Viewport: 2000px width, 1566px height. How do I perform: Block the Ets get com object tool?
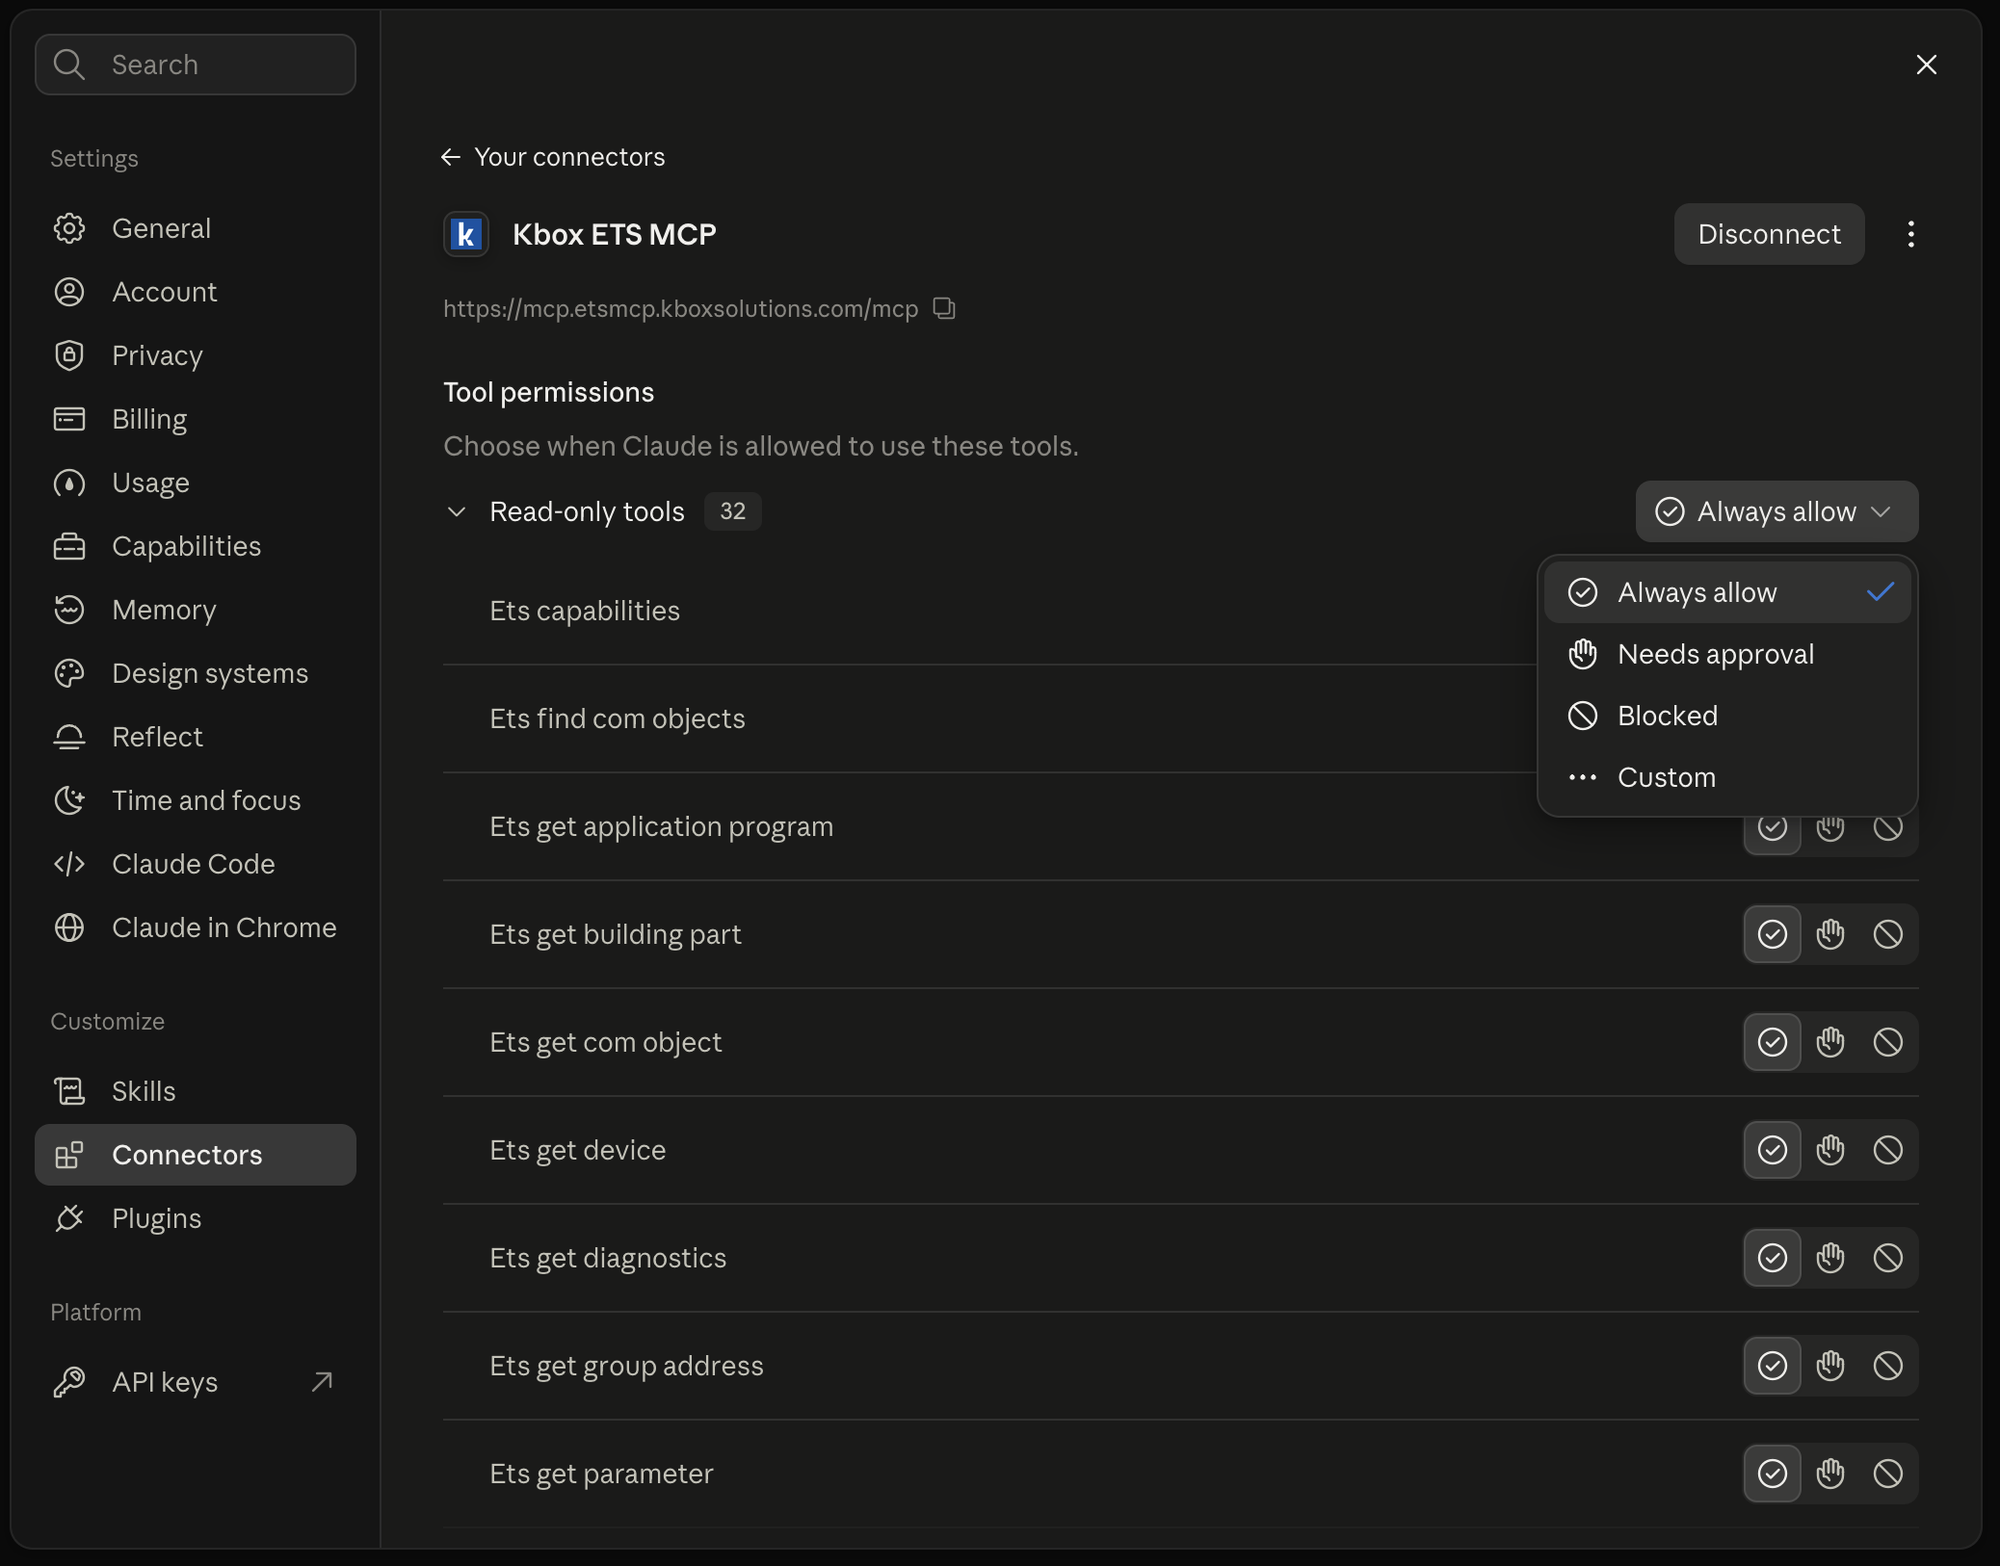tap(1888, 1042)
